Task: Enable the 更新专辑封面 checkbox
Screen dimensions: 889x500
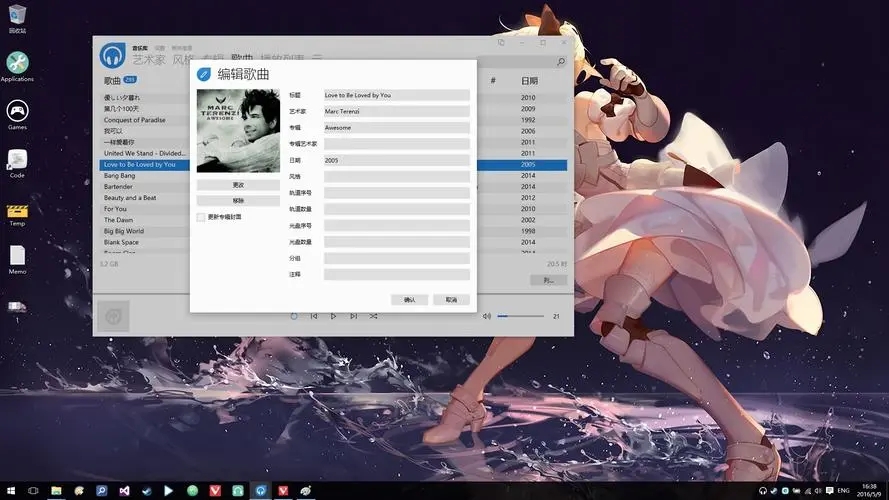Action: point(201,216)
